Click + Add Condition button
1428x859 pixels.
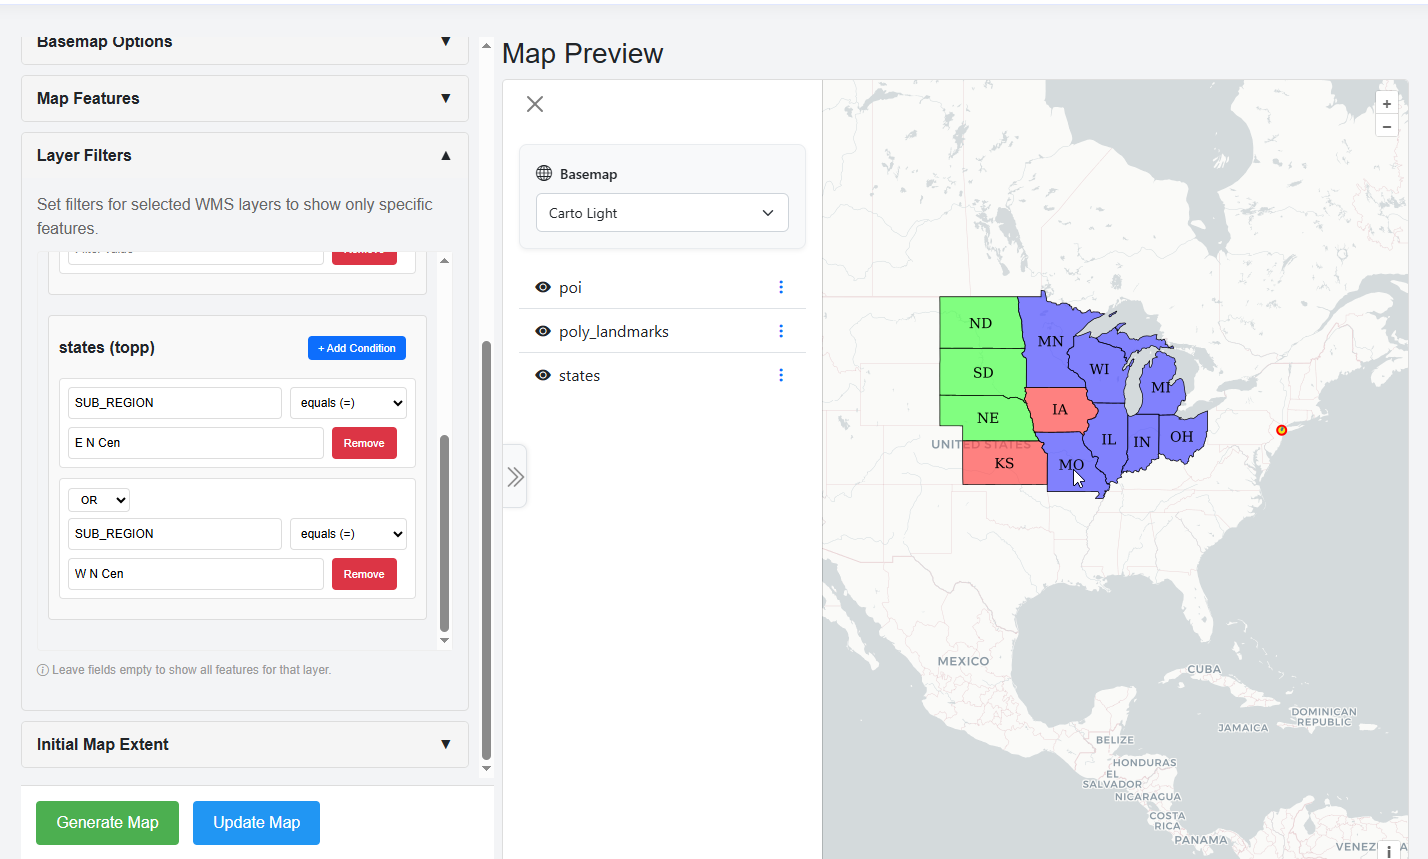click(357, 348)
